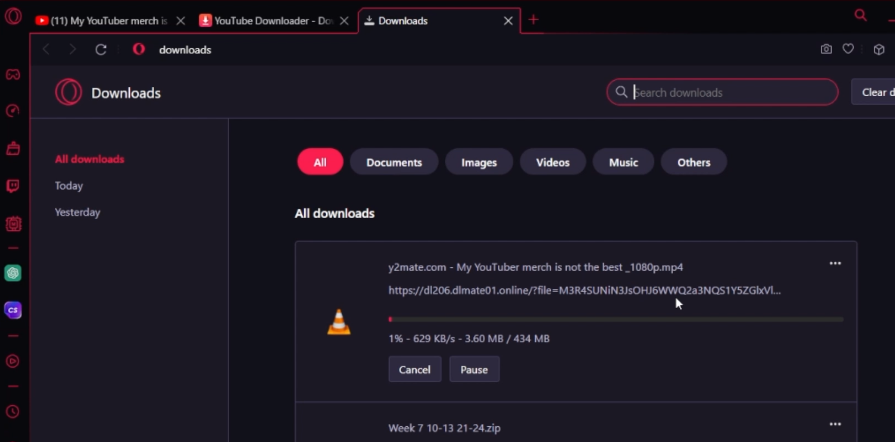This screenshot has height=442, width=895.
Task: Open three-dot menu for Week 7 zip download
Action: (x=835, y=425)
